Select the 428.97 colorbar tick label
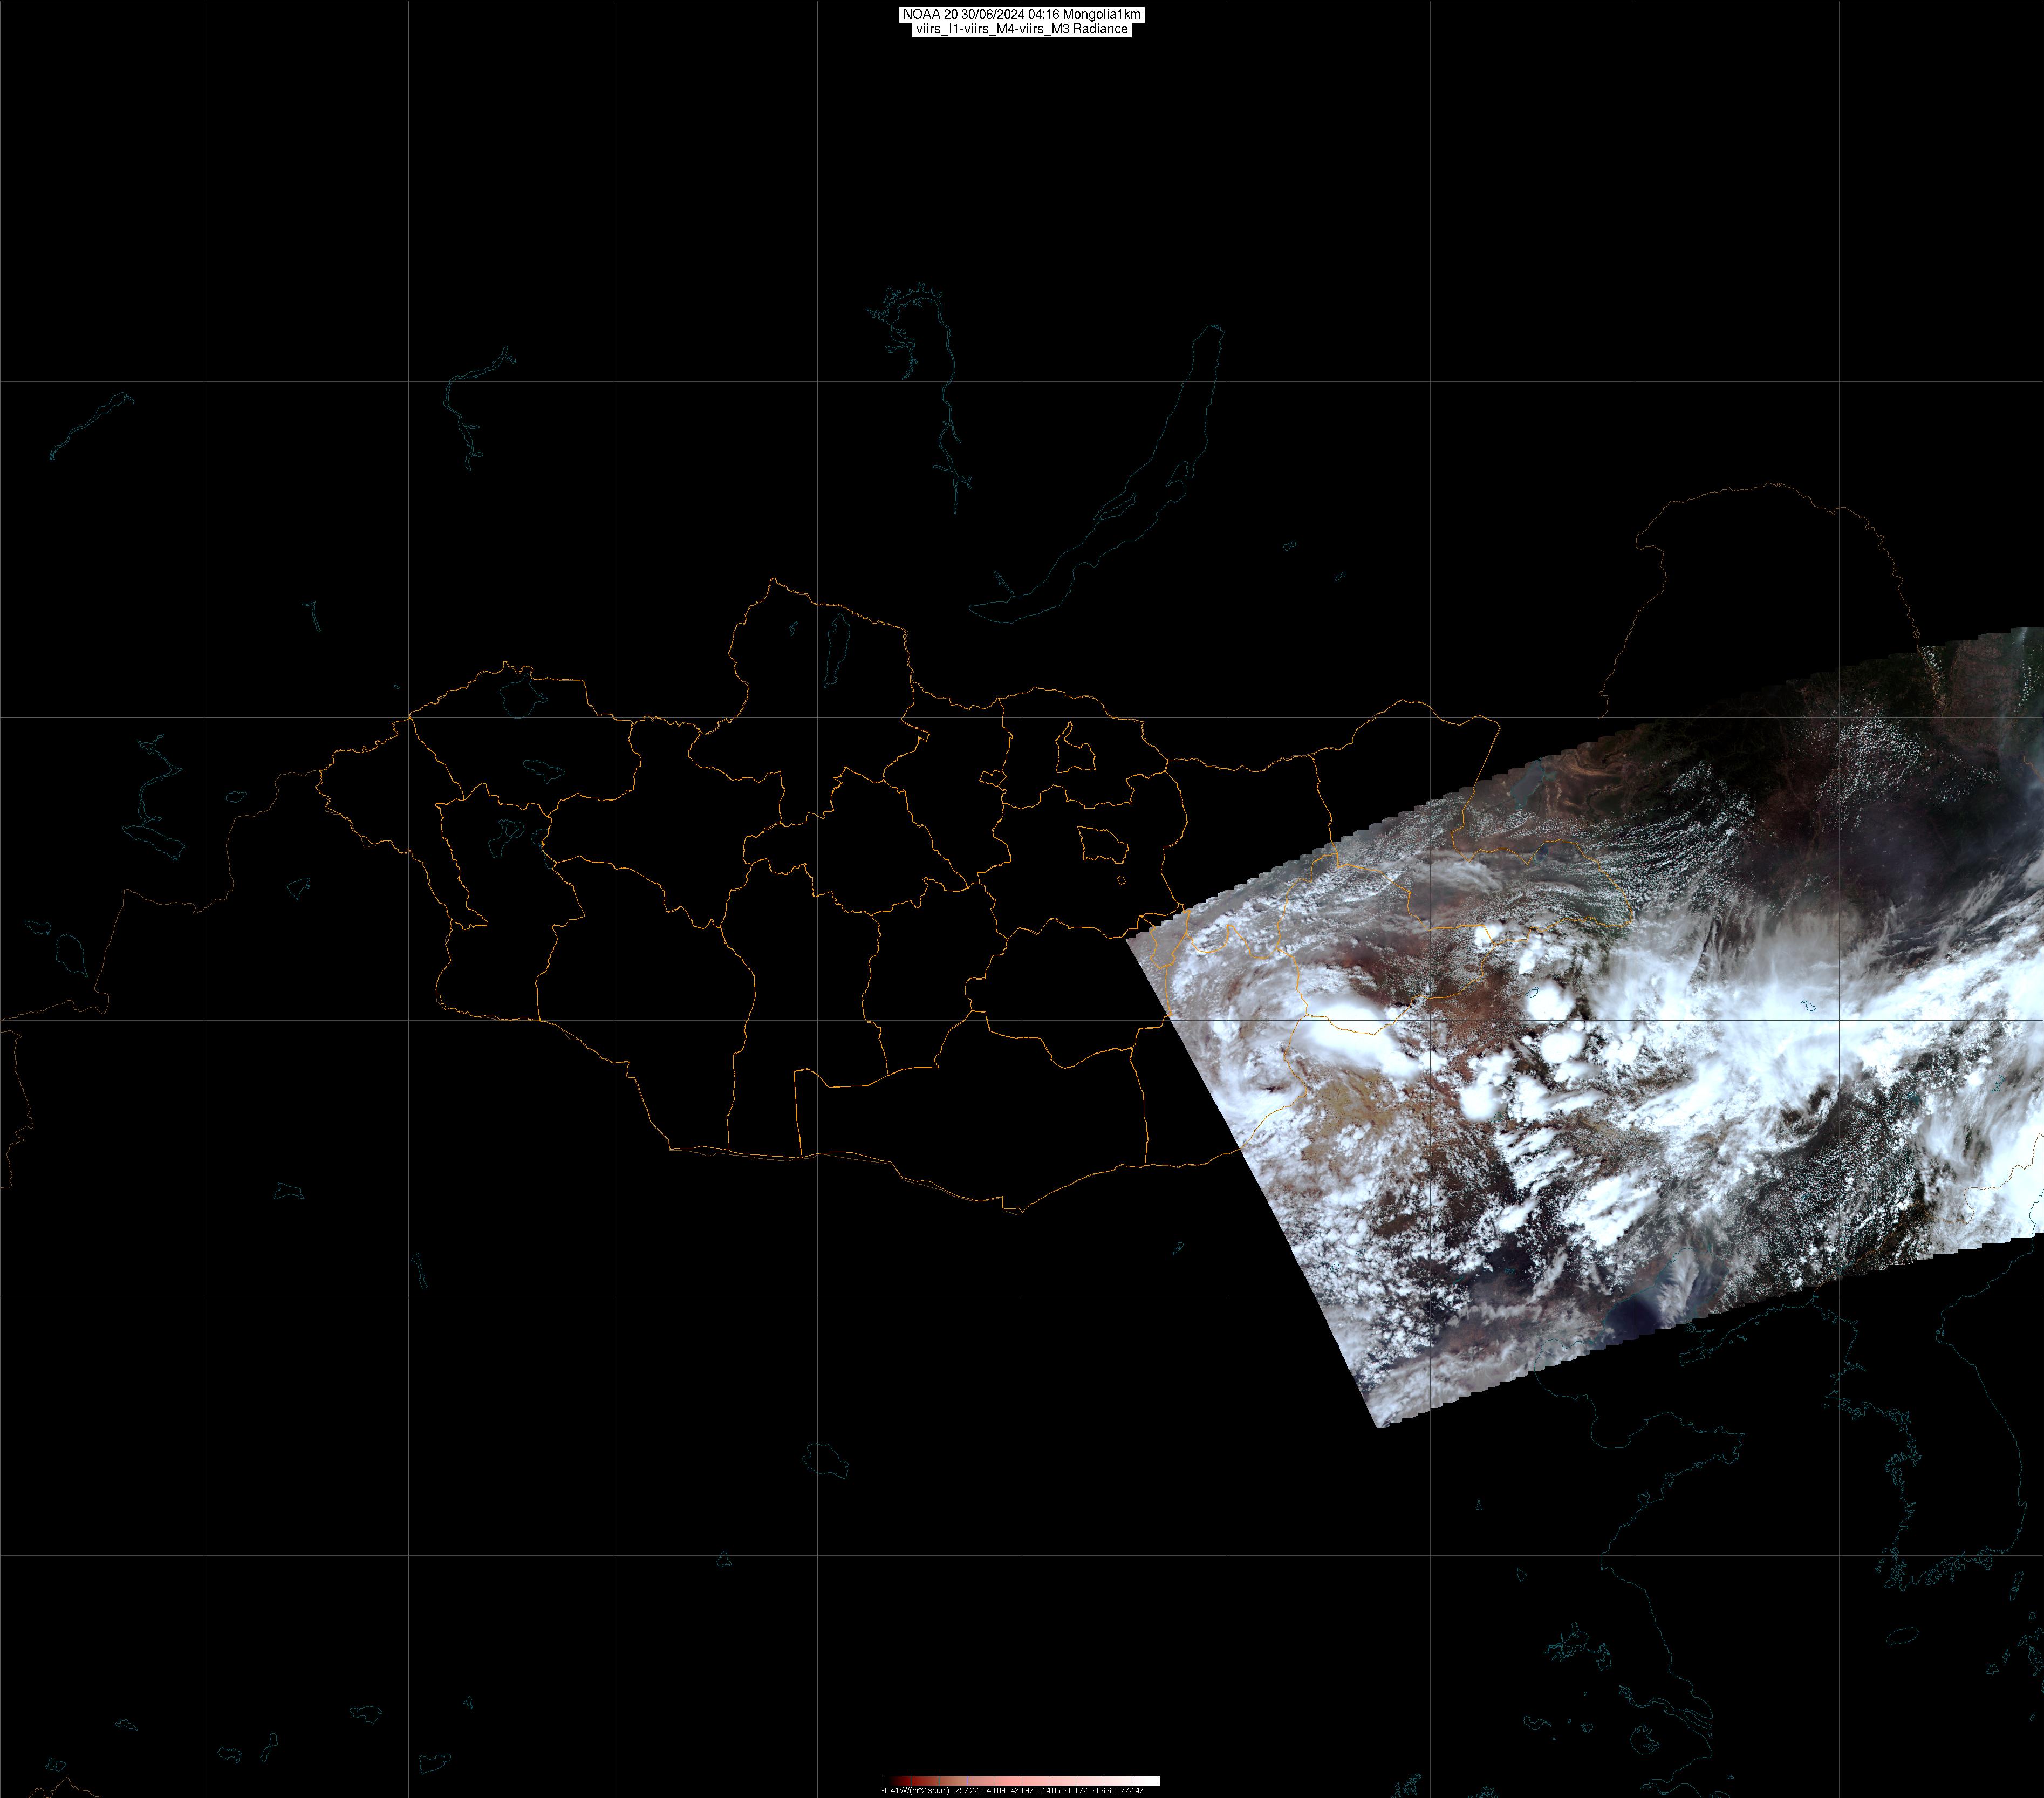2044x1798 pixels. [1022, 1791]
